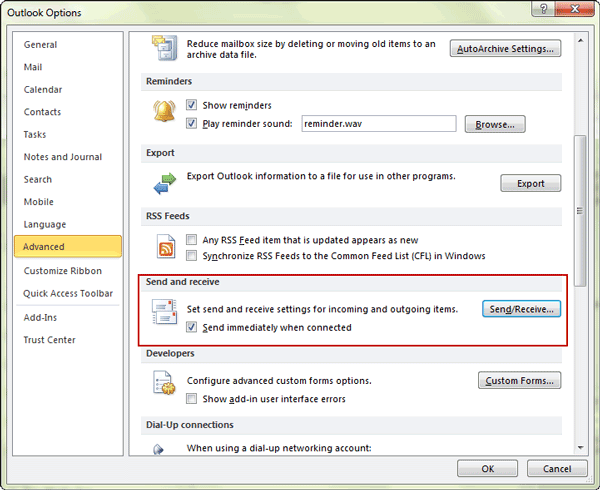Click the dial-up connections icon
This screenshot has width=600, height=490.
click(x=158, y=449)
